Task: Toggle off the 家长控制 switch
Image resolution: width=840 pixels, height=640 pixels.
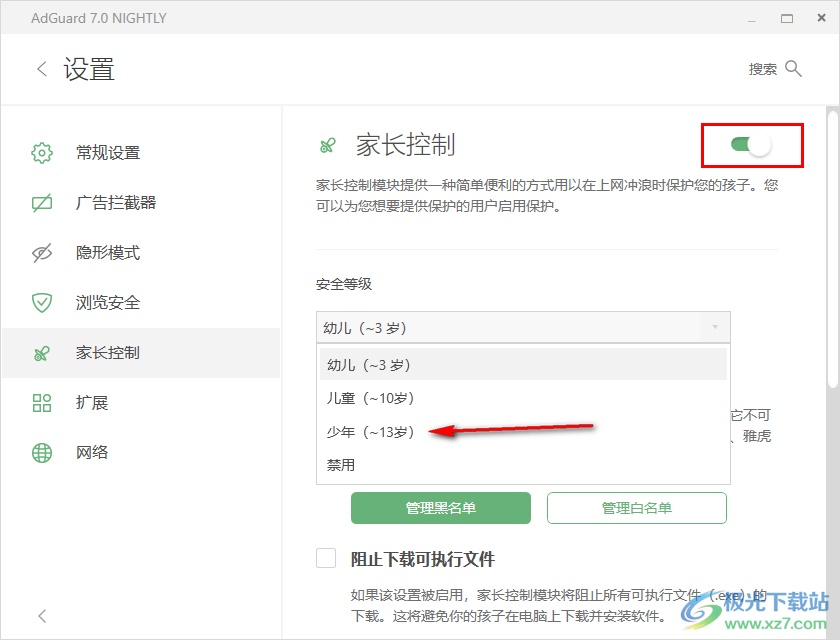Action: tap(752, 146)
